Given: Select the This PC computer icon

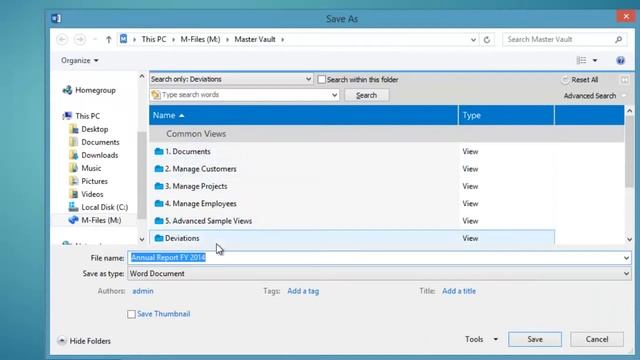Looking at the screenshot, I should point(67,116).
